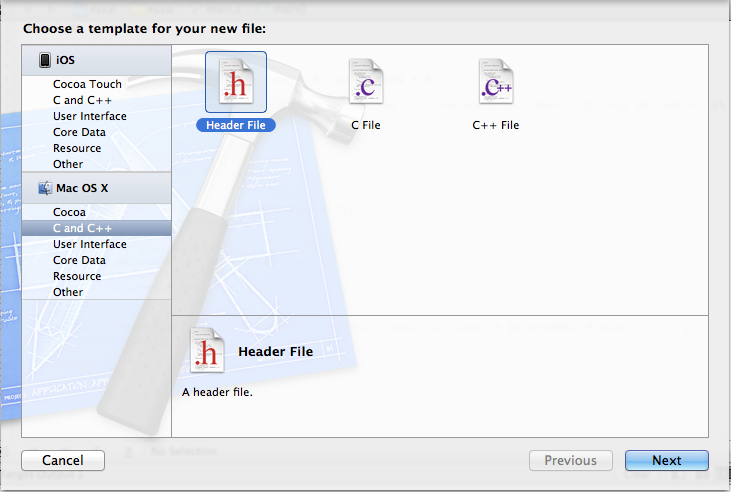Select iOS Resource category
Screen dimensions: 731x492
point(77,148)
